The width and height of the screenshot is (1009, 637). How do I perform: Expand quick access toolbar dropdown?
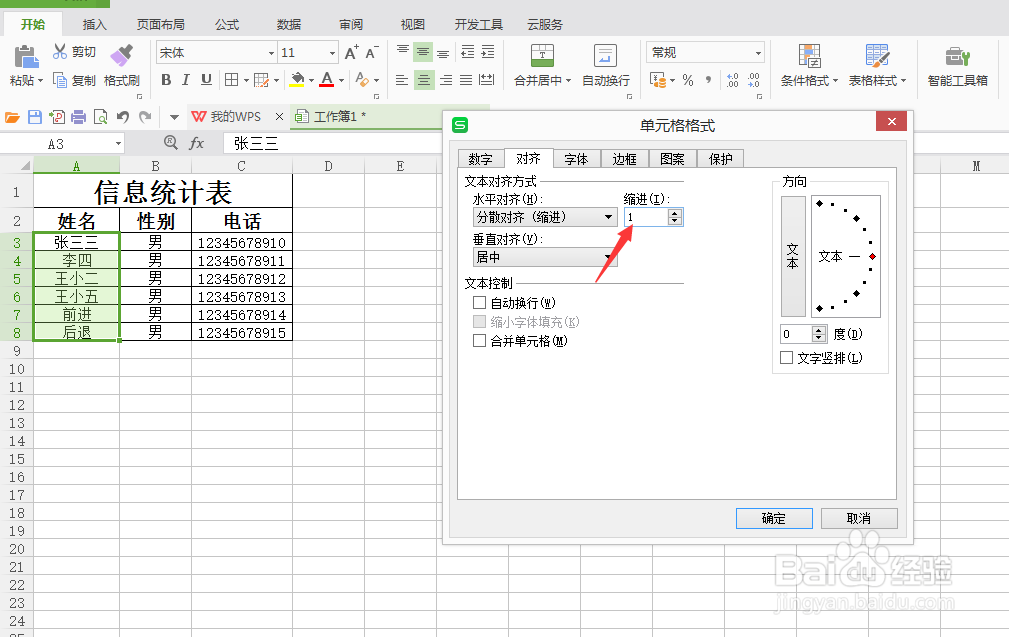(x=174, y=117)
